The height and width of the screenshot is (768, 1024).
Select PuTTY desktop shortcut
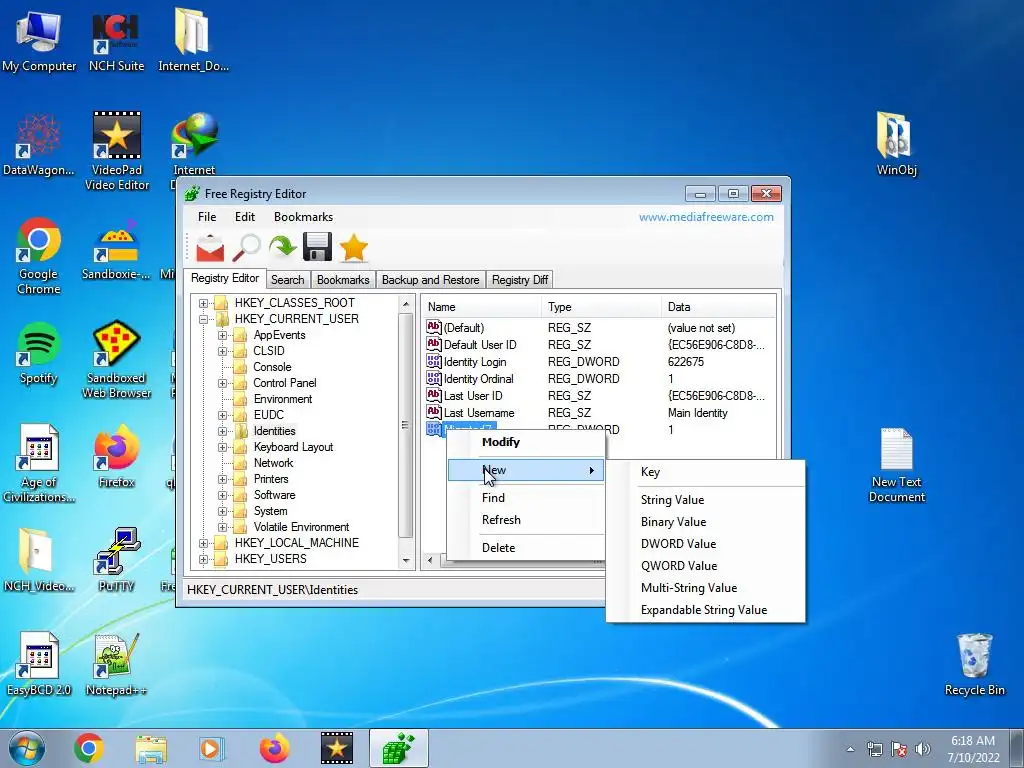(116, 560)
